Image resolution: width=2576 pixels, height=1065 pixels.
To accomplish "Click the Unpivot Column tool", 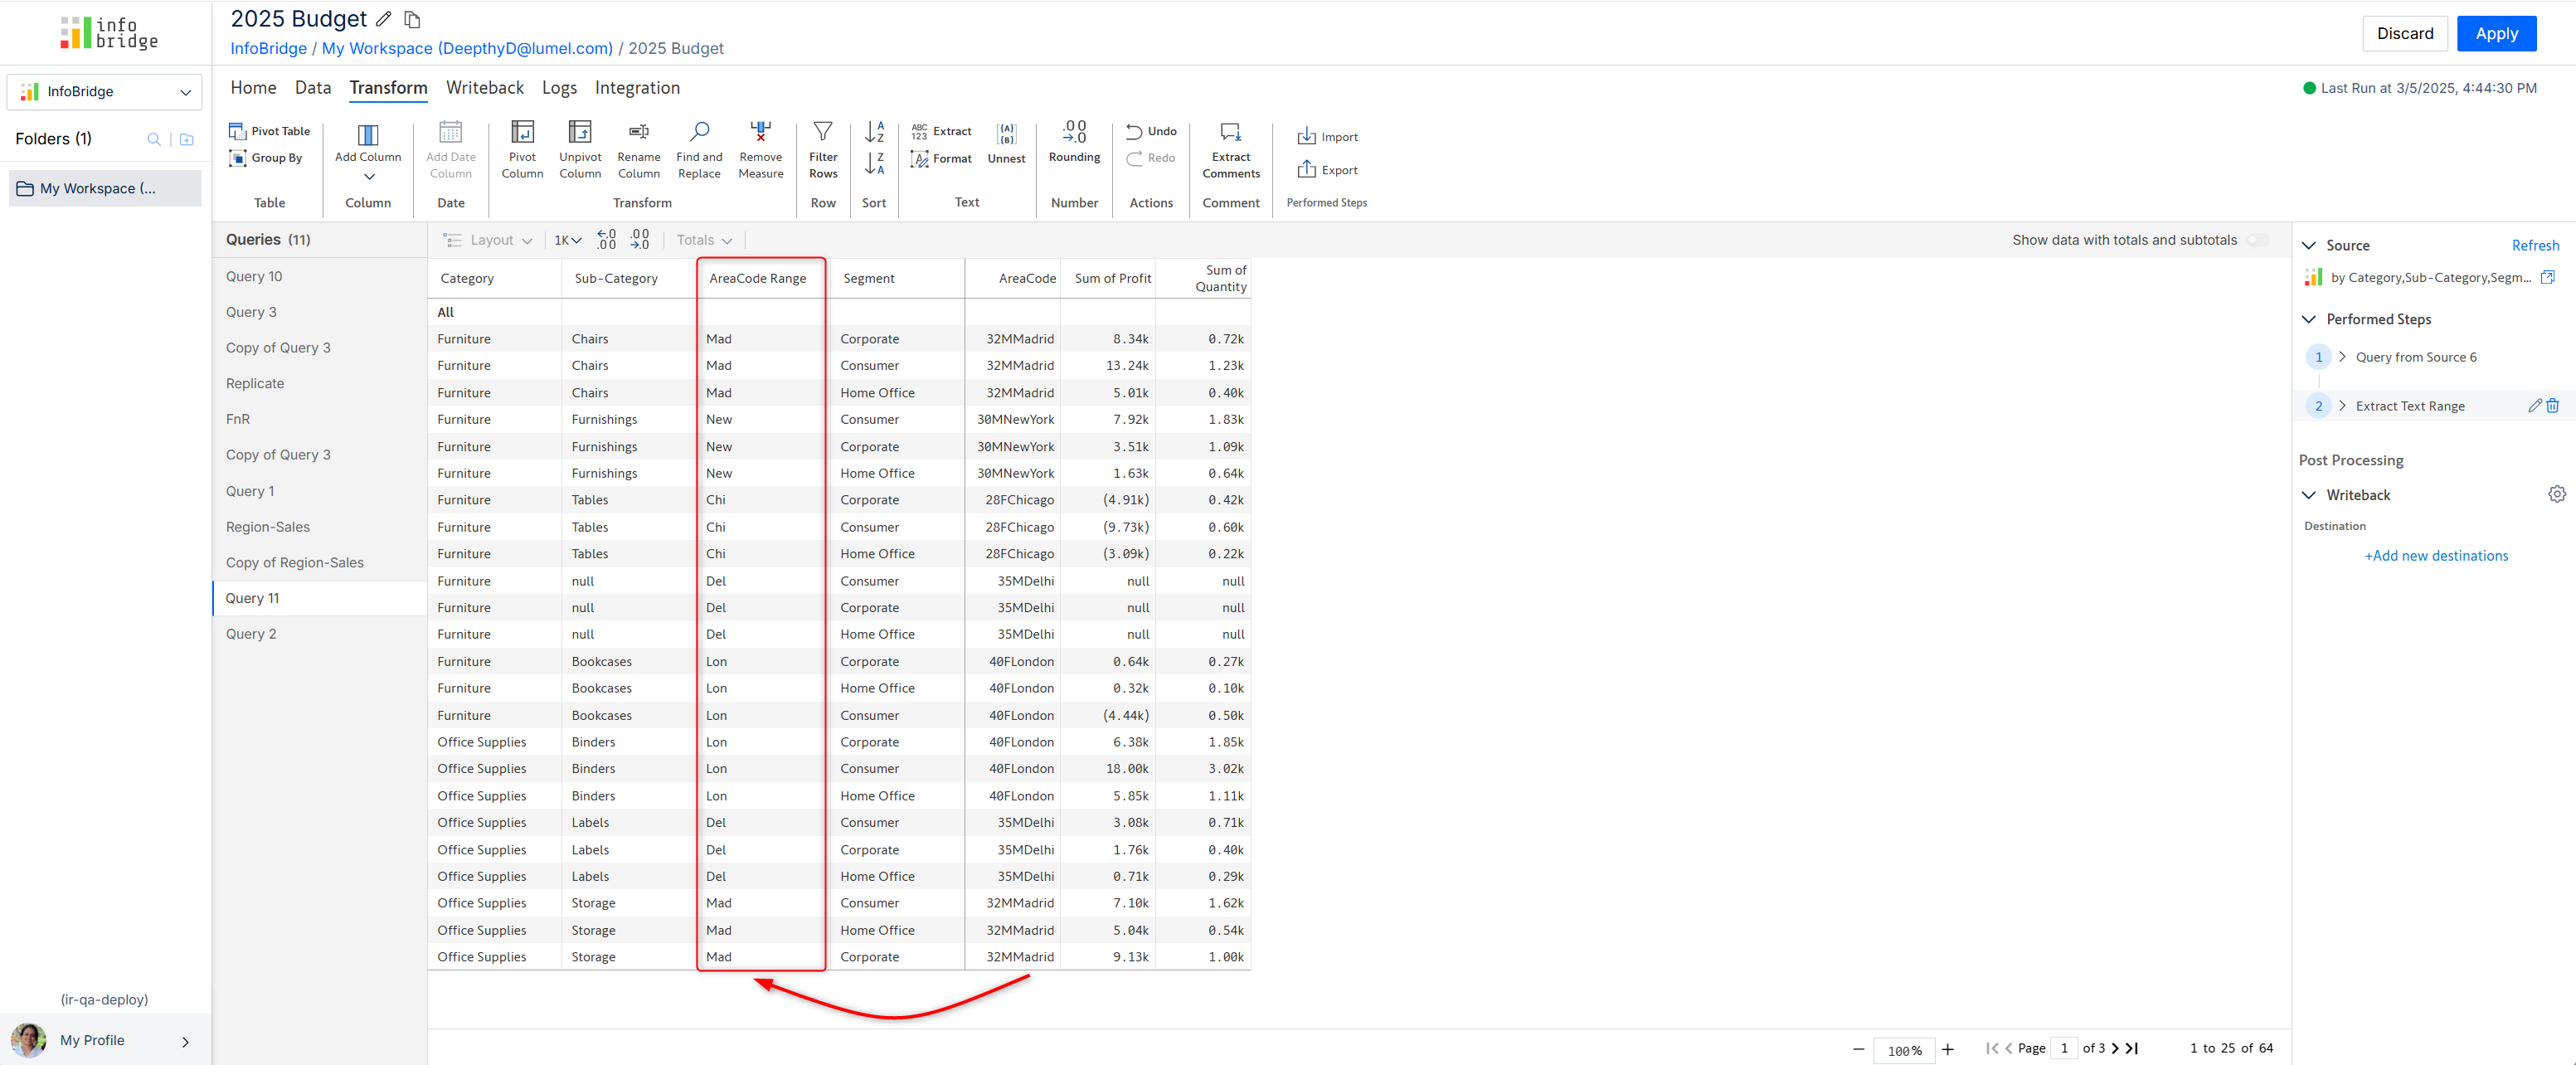I will tap(580, 133).
